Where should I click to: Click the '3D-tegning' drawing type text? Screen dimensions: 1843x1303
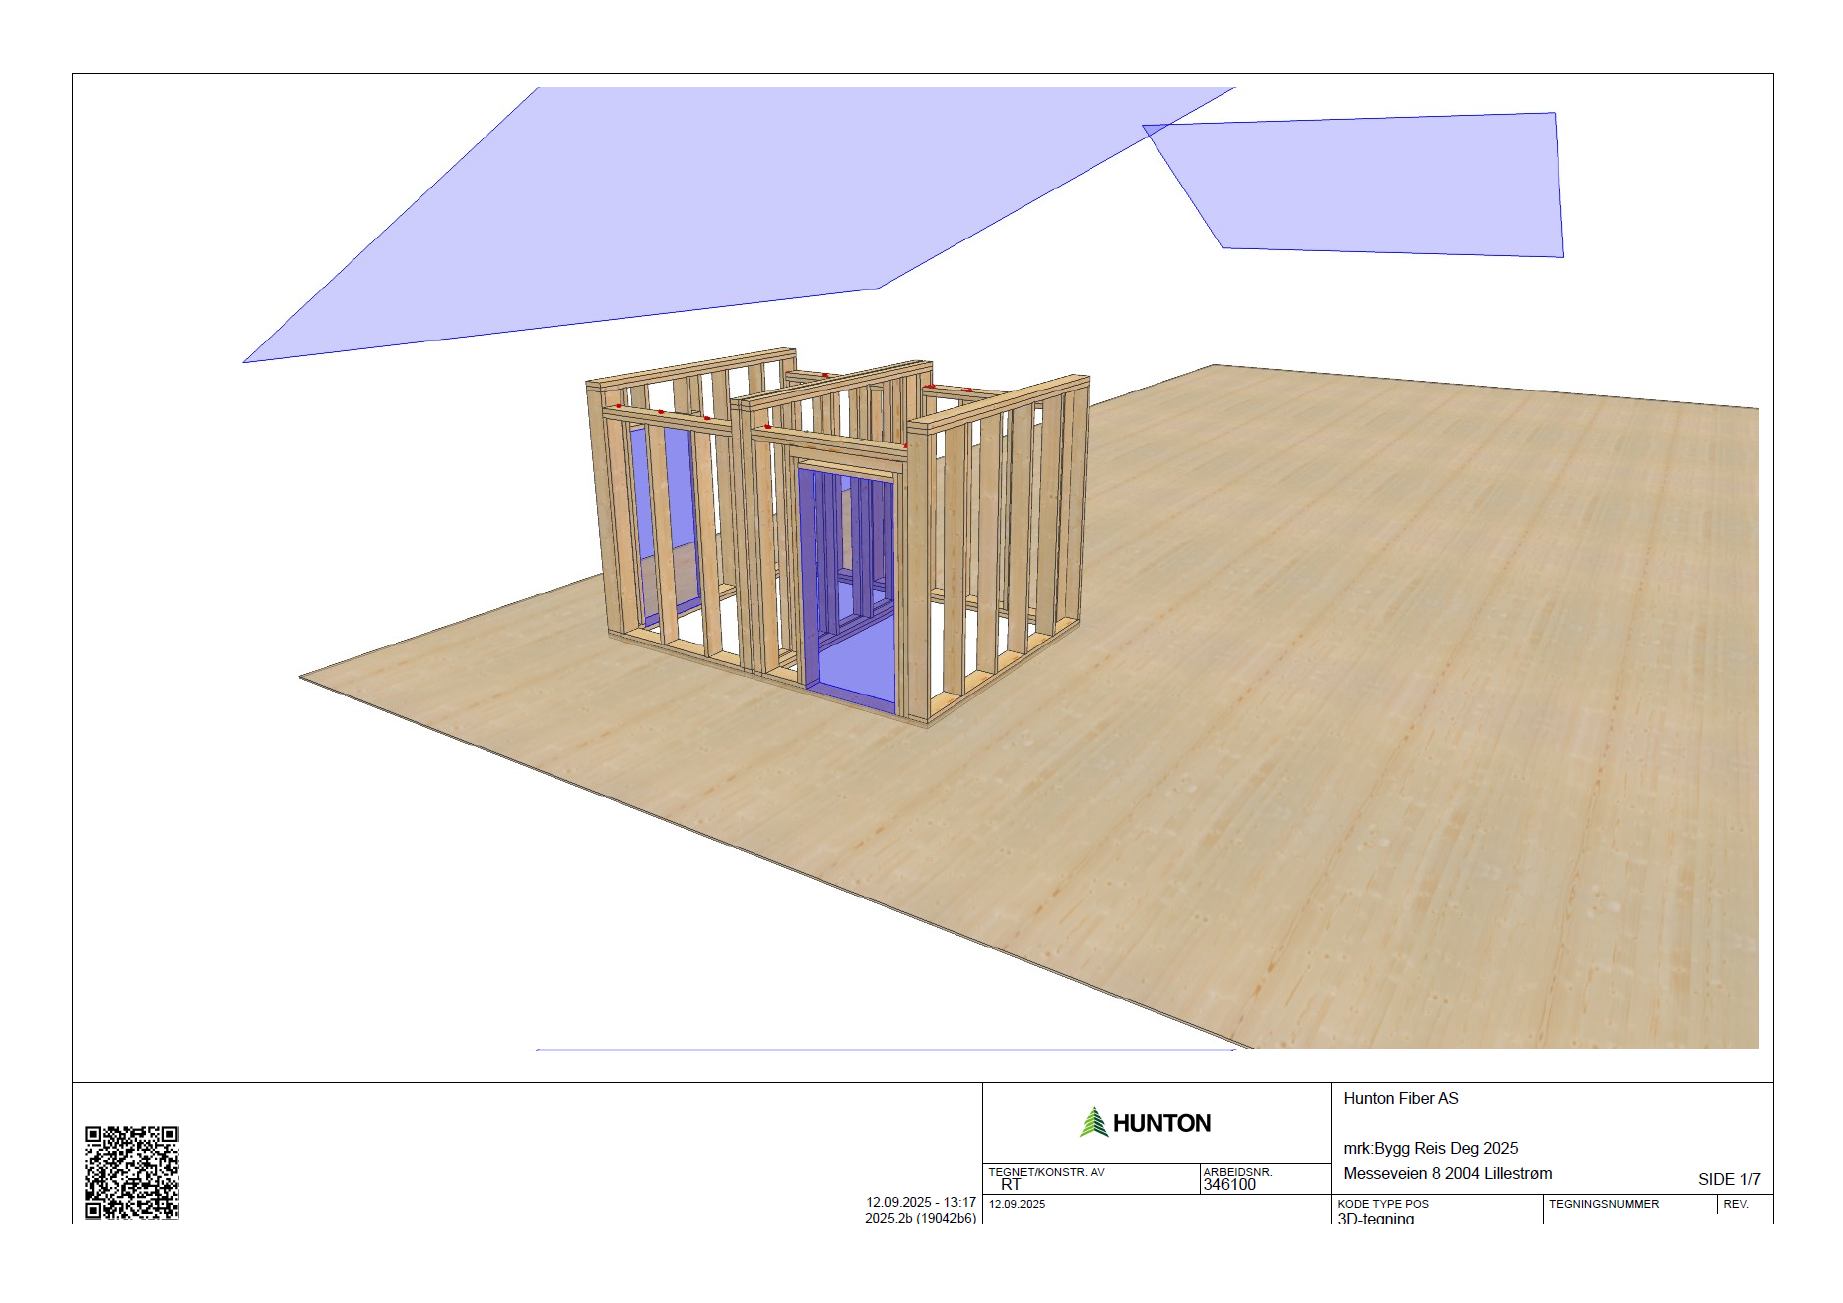coord(1375,1218)
